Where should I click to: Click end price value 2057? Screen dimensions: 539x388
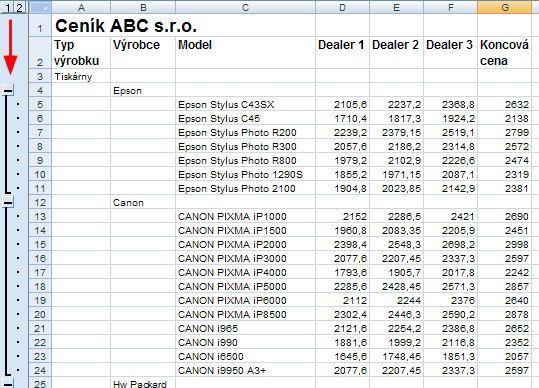tap(504, 356)
